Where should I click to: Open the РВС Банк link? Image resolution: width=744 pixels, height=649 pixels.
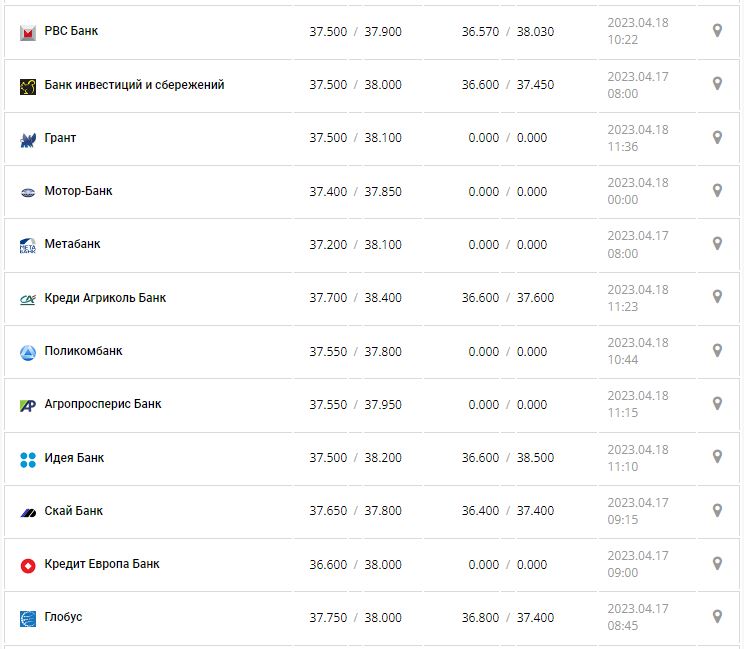point(71,31)
